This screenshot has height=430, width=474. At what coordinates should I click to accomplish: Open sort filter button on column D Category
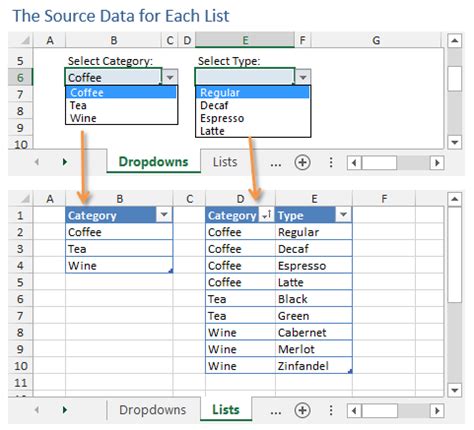click(266, 215)
